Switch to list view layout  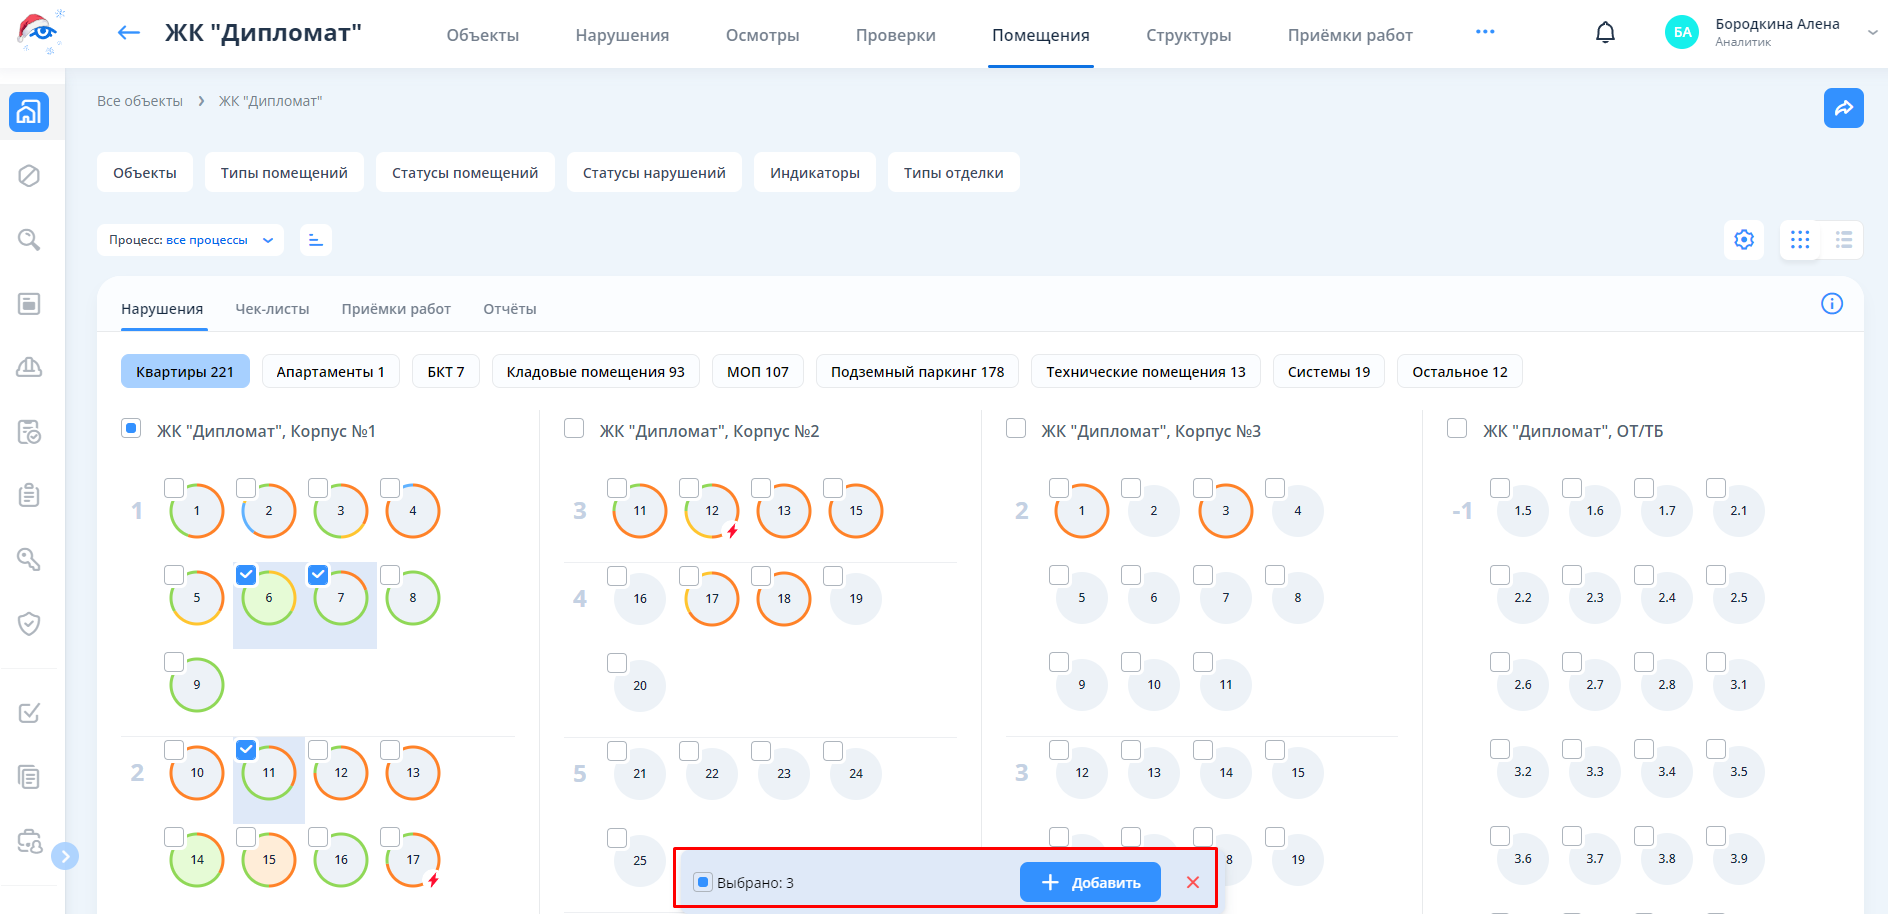1843,240
